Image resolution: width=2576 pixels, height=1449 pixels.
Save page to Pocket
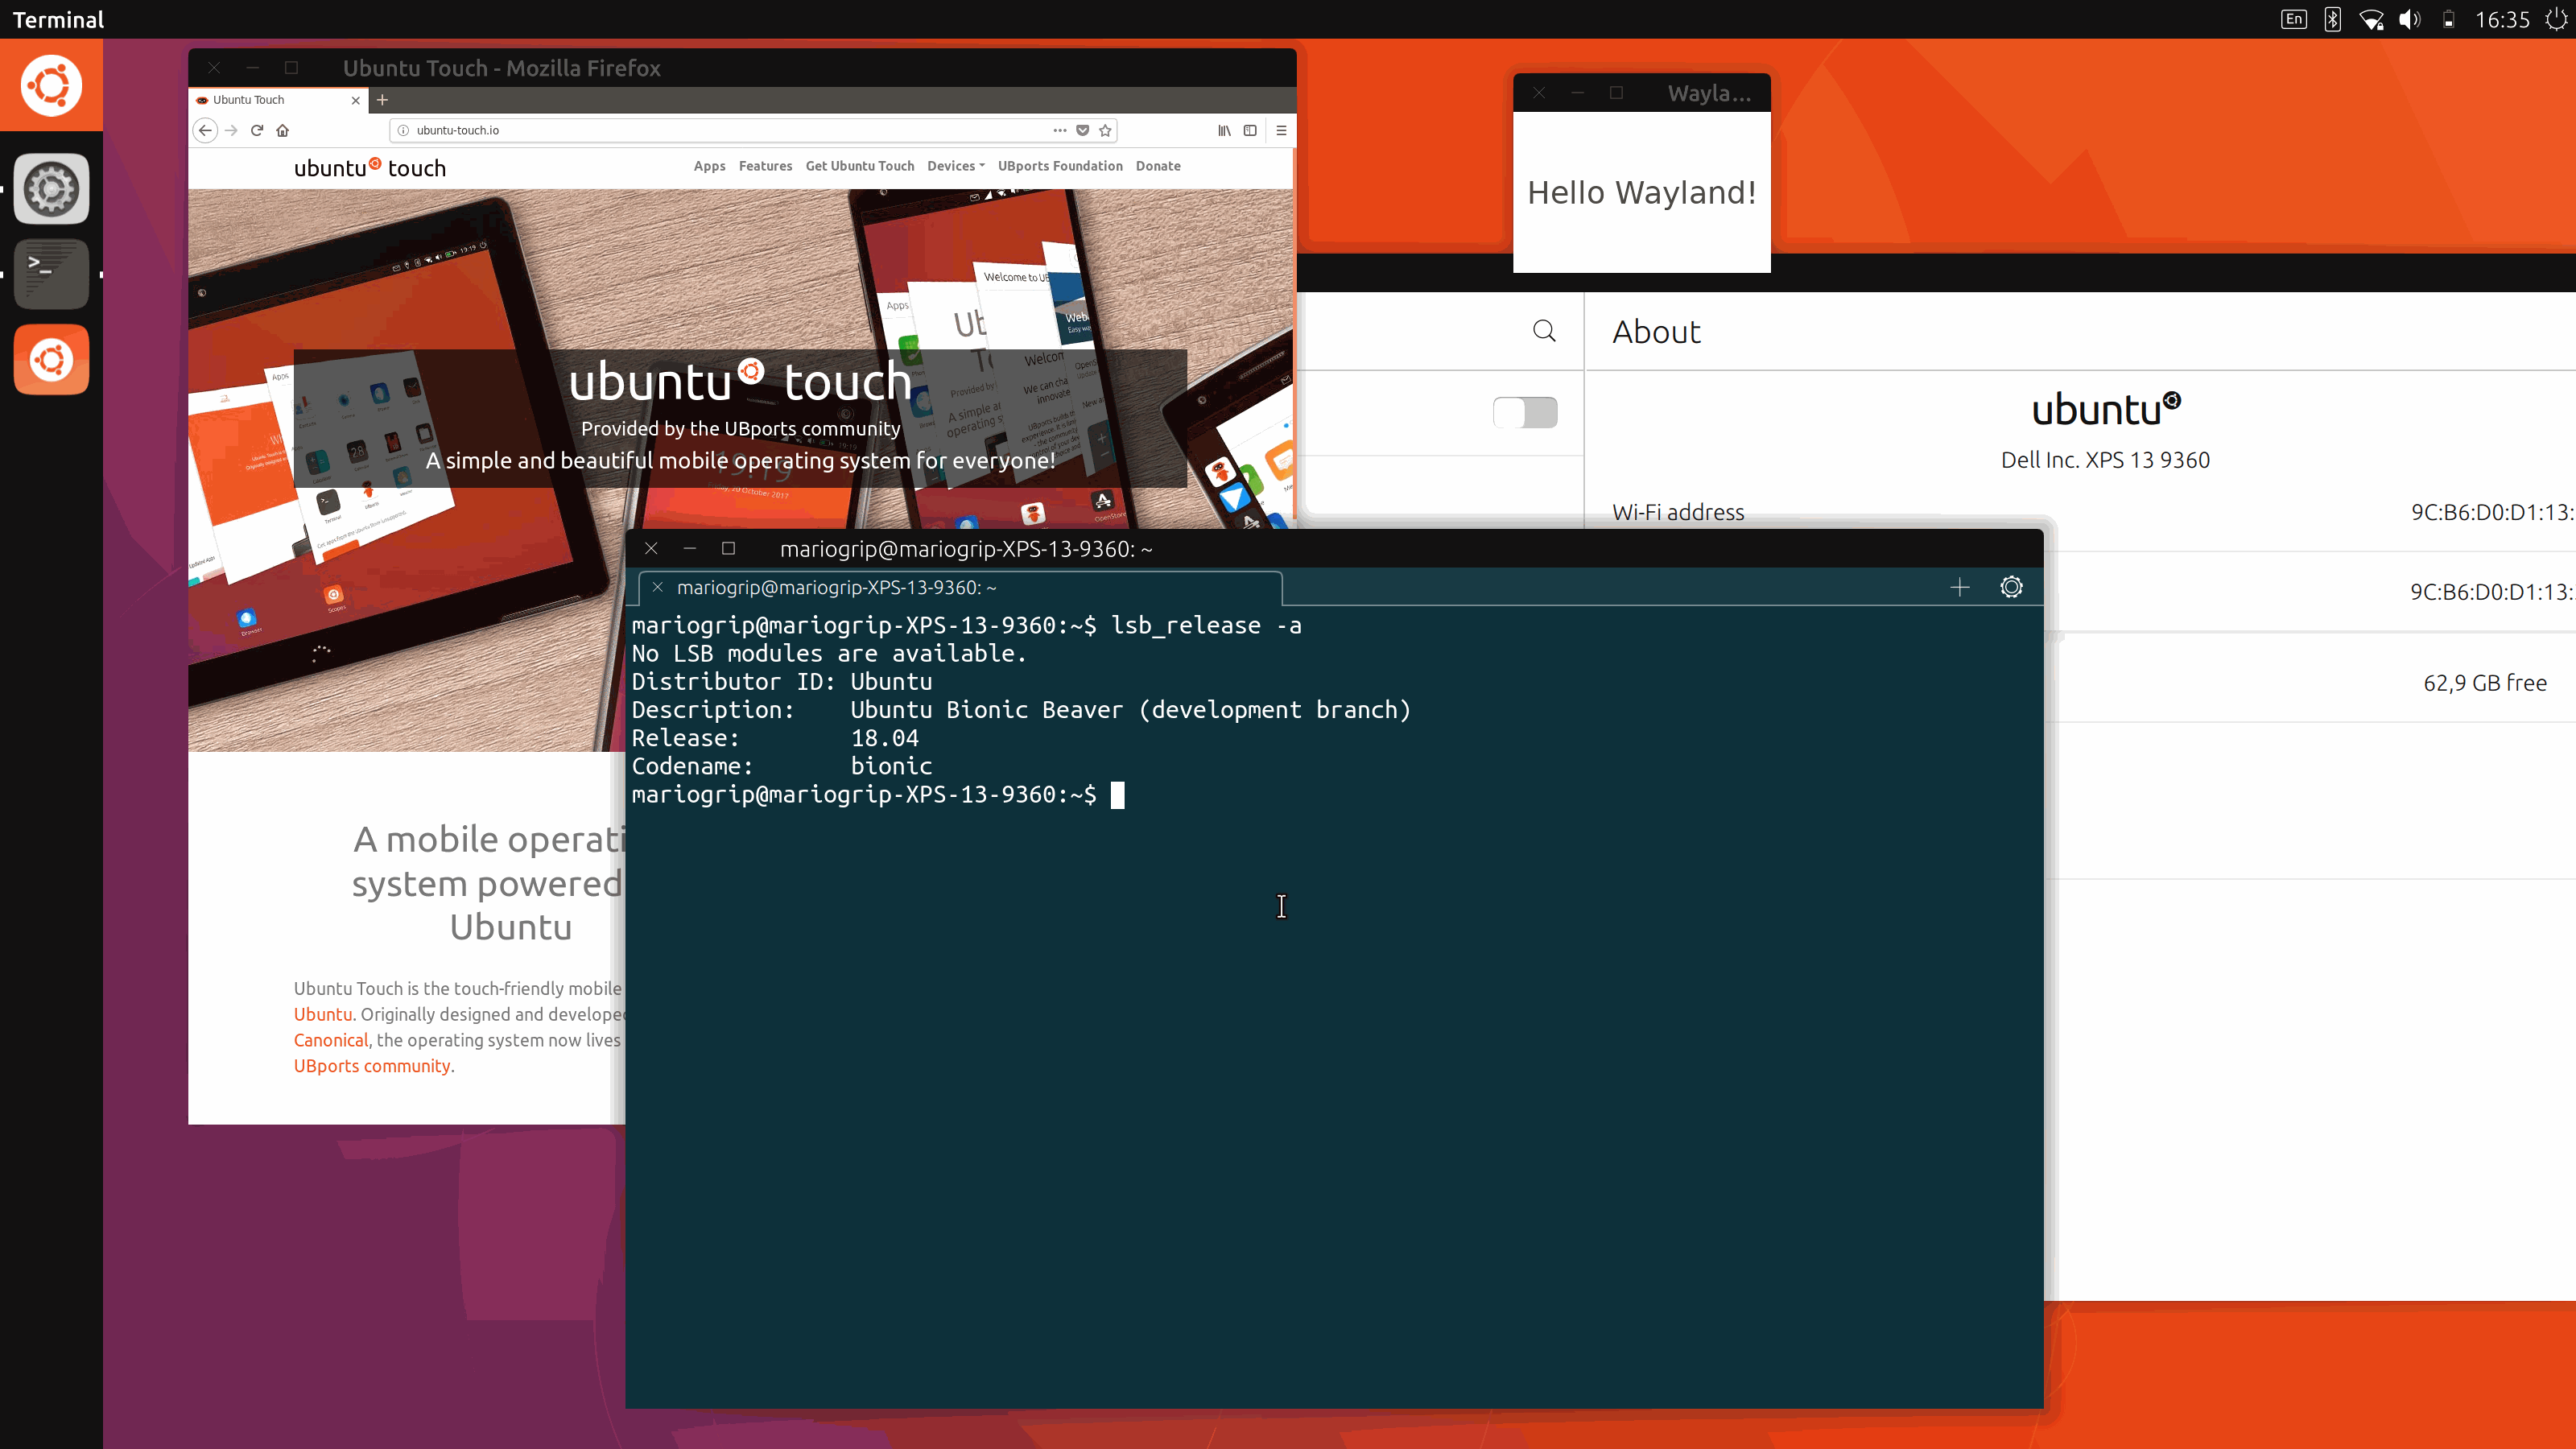click(1082, 130)
